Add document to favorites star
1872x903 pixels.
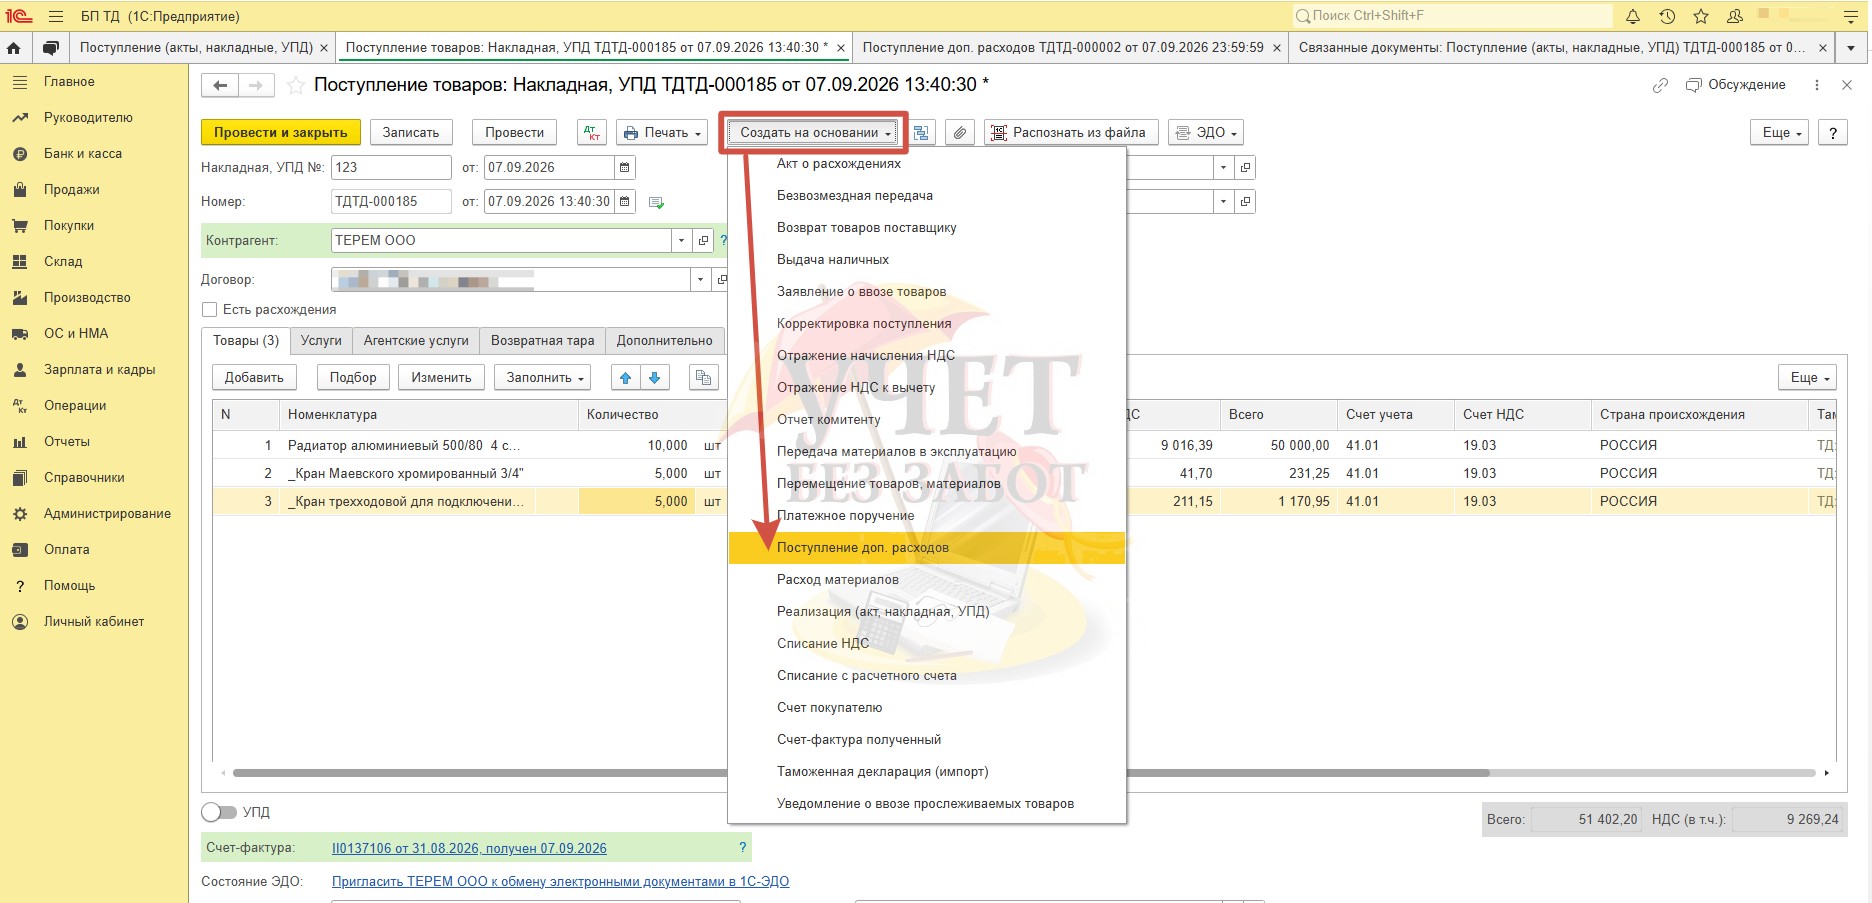point(295,85)
